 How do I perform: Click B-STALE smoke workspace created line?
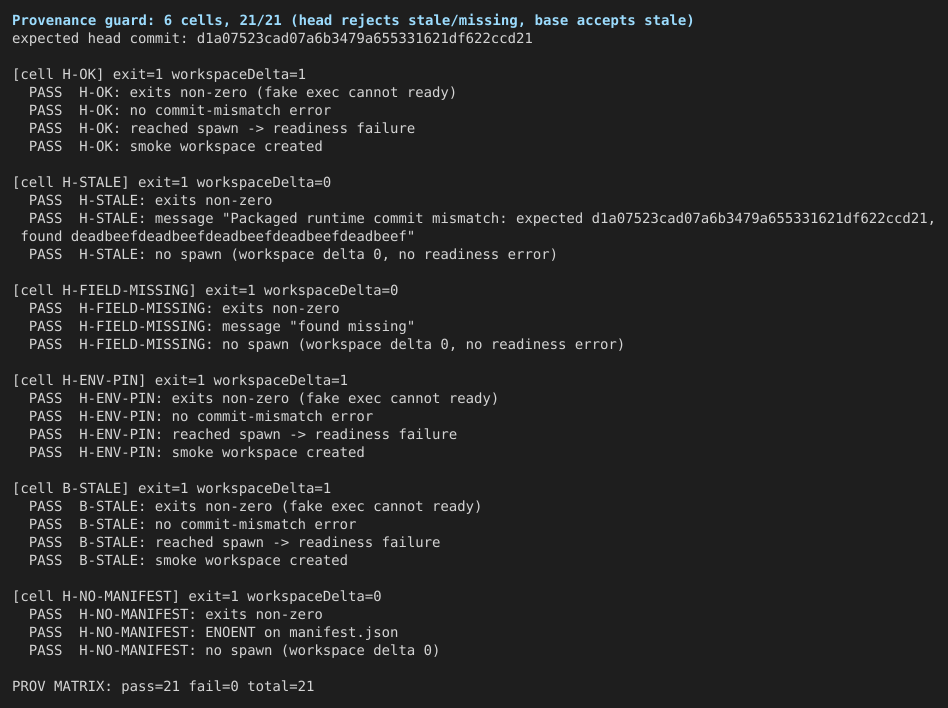tap(188, 560)
